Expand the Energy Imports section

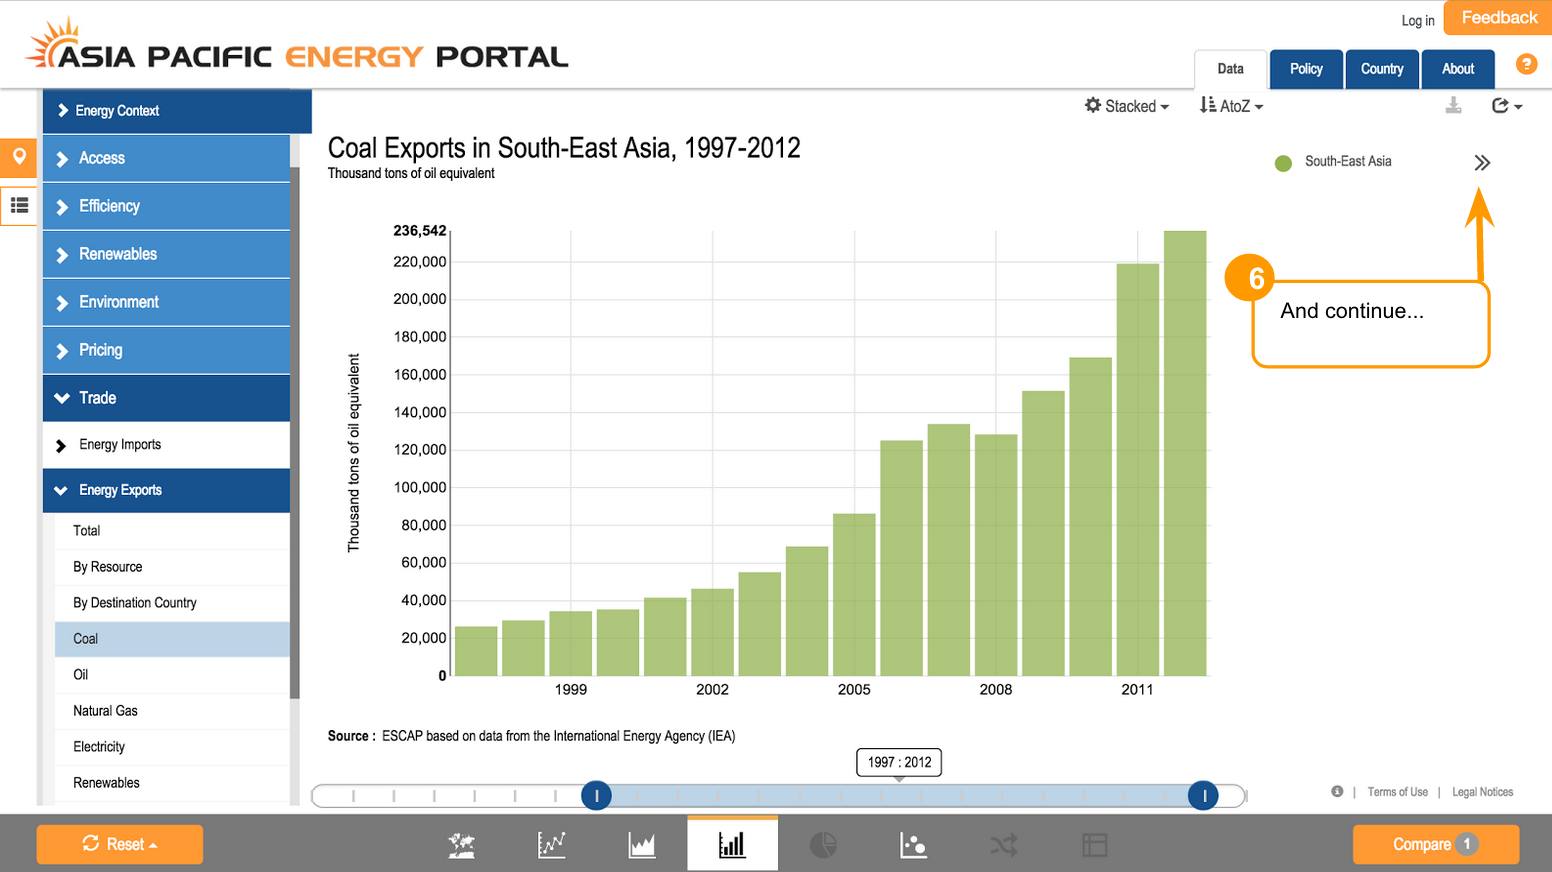coord(120,445)
